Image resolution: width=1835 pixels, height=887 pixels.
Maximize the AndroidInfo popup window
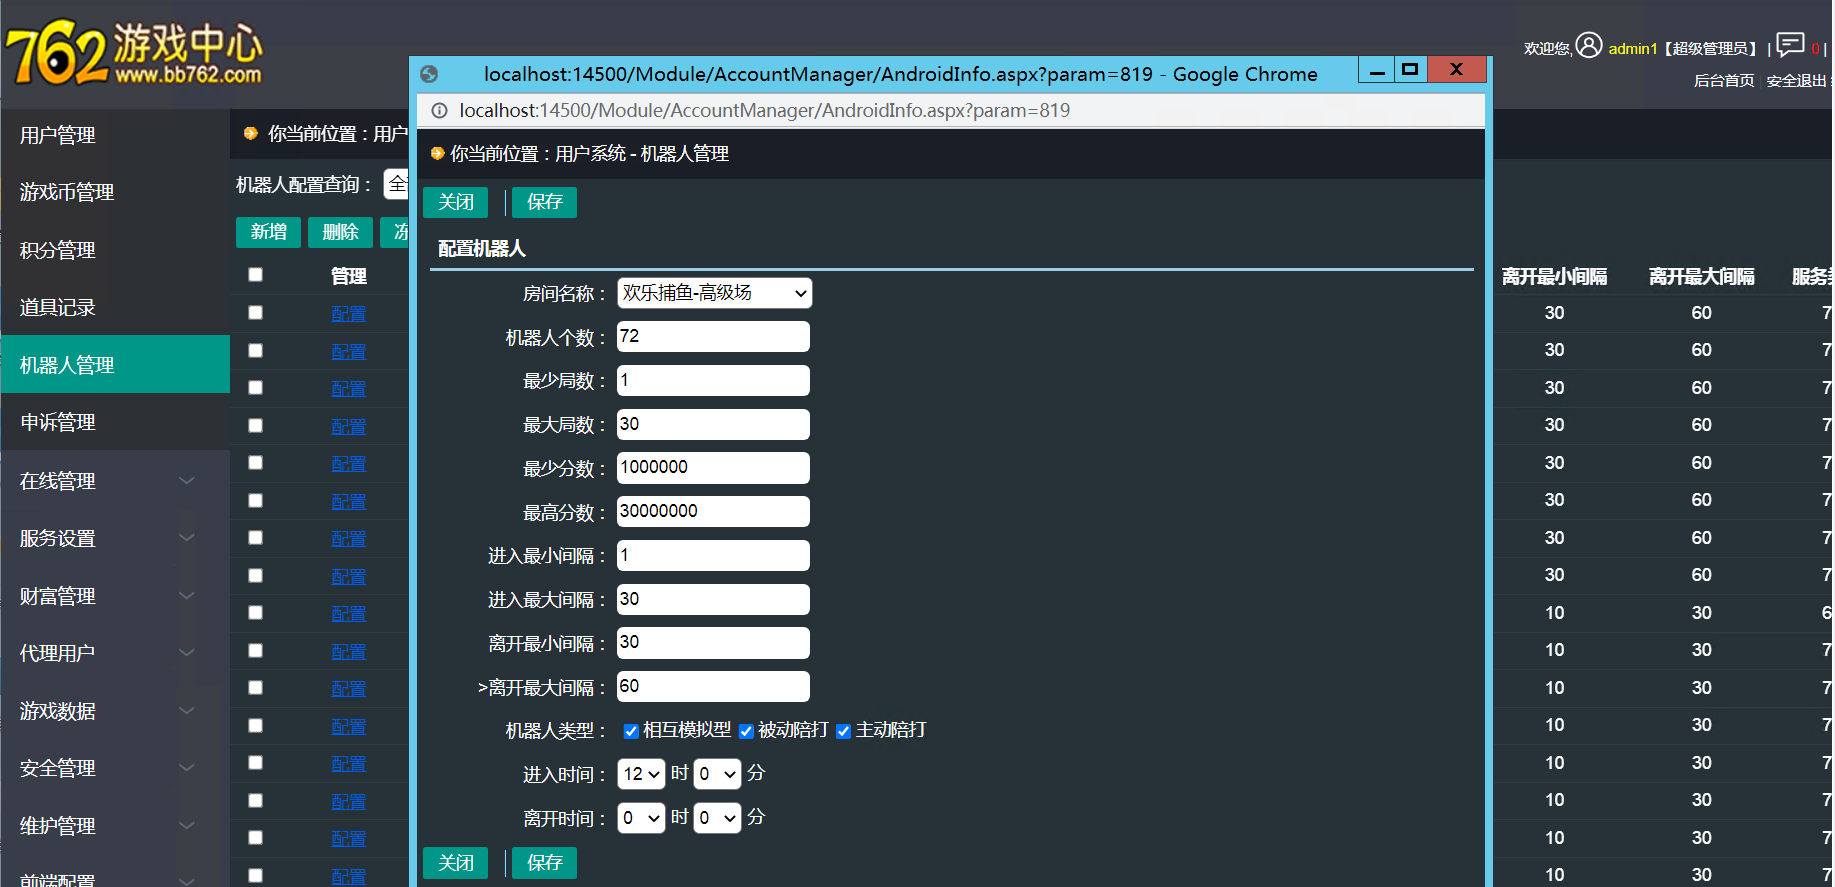tap(1410, 69)
